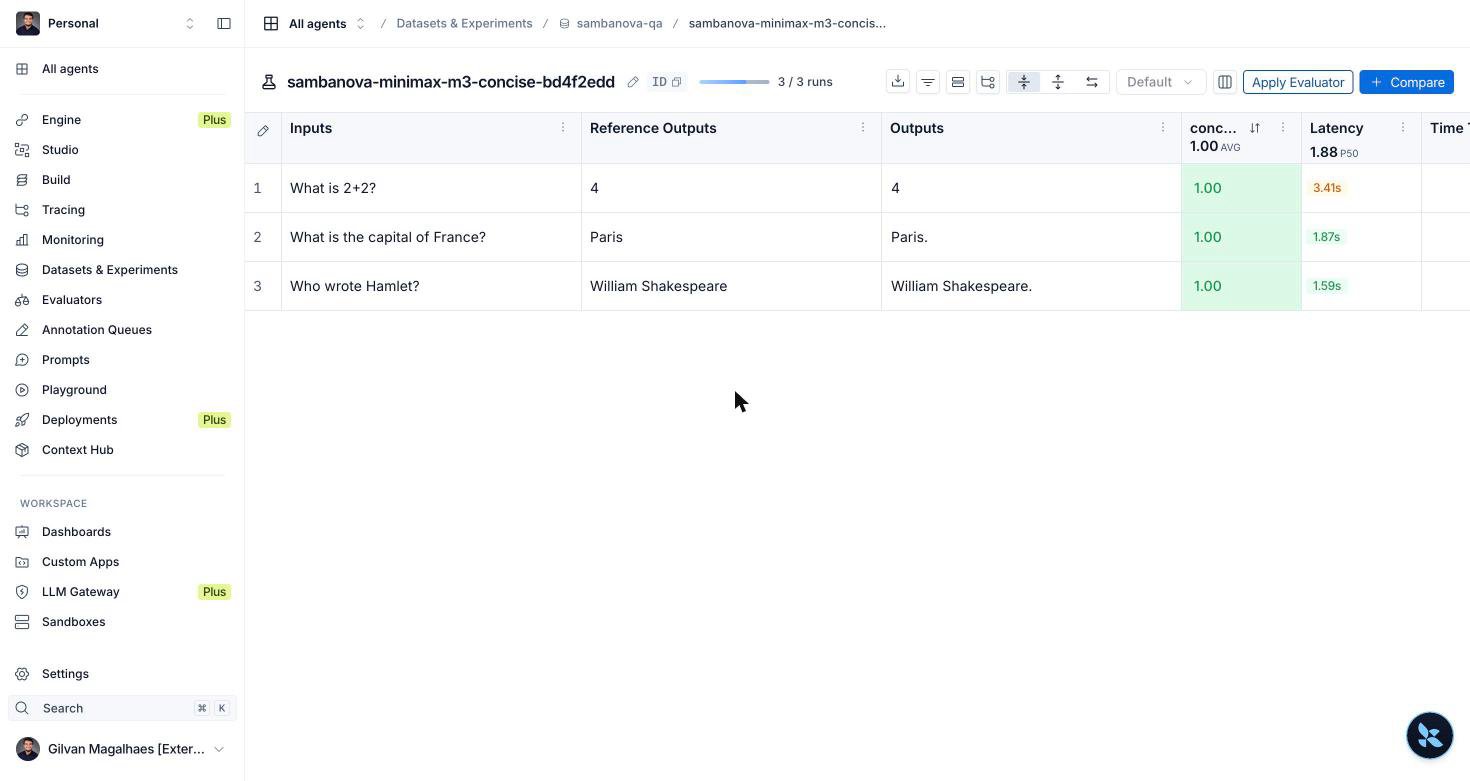1470x781 pixels.
Task: Open Reference Outputs column options menu
Action: (863, 127)
